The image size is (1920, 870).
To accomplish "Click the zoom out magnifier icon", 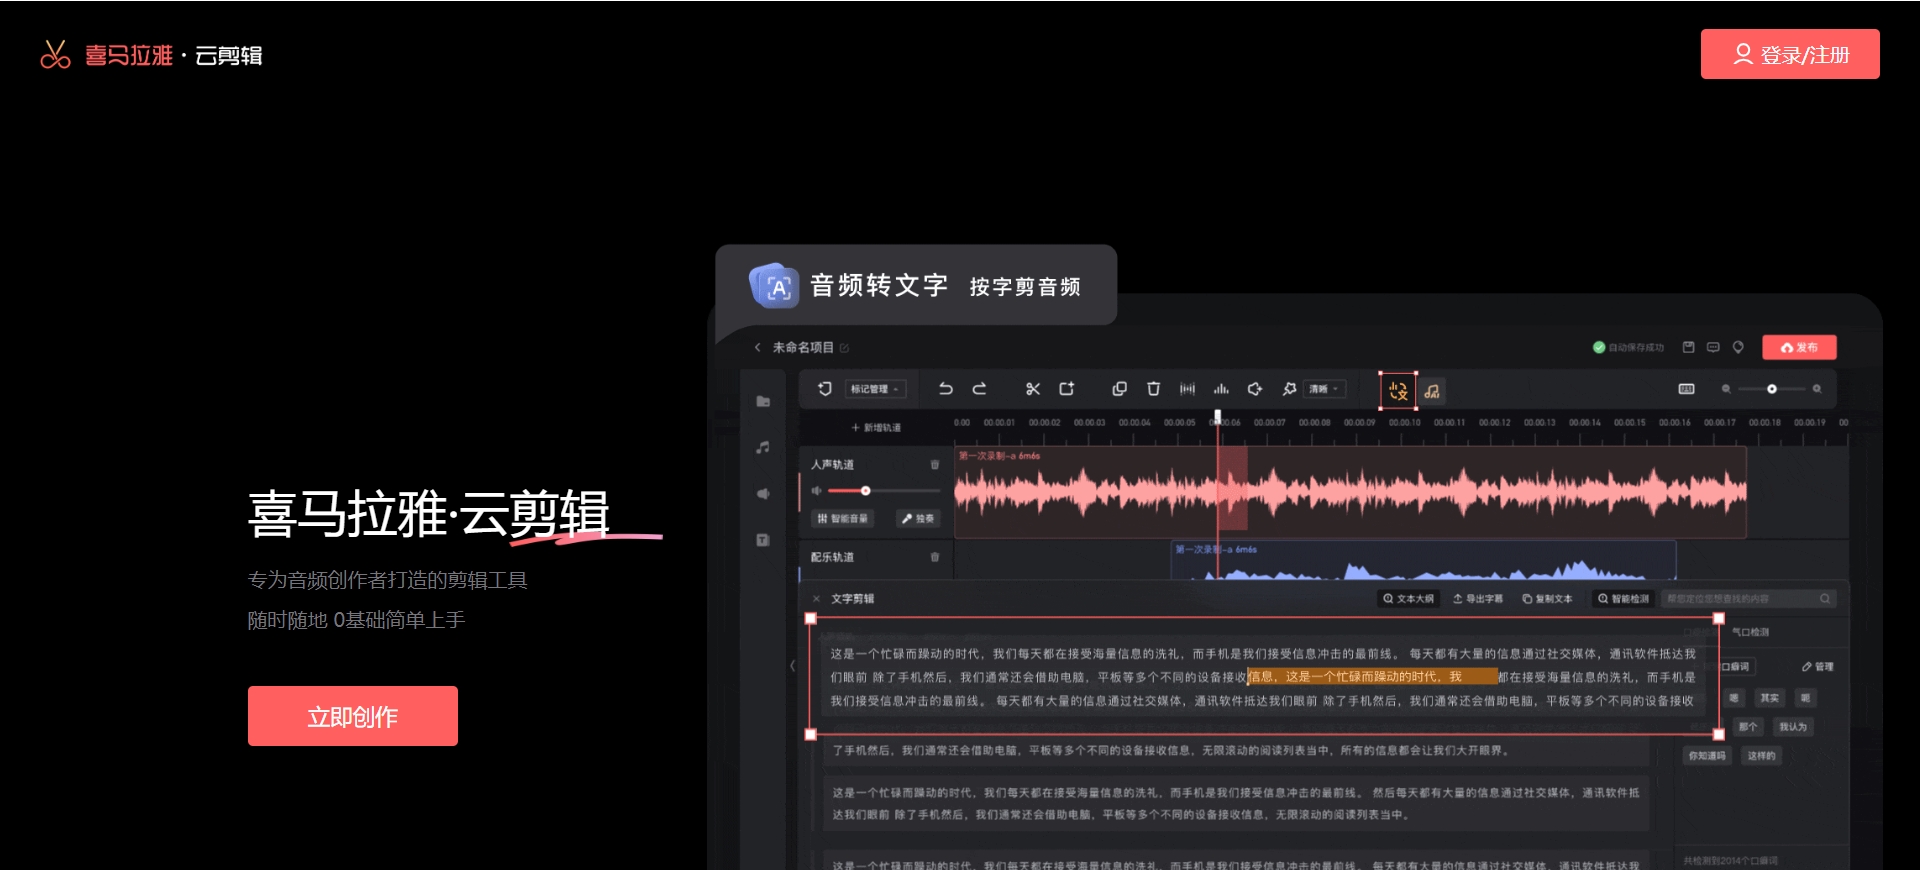I will click(x=1726, y=389).
